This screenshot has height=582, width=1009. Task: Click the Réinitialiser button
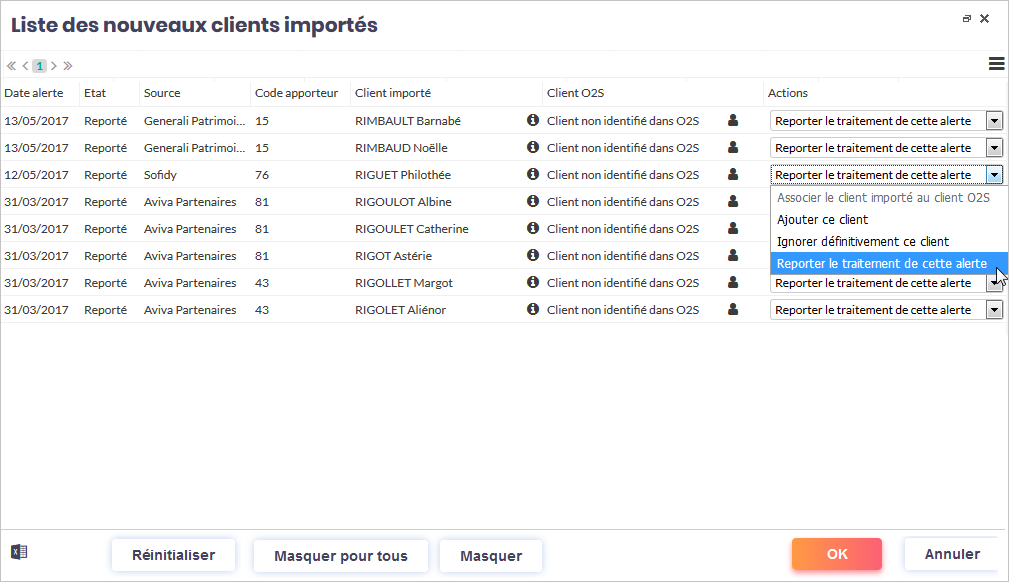point(173,555)
